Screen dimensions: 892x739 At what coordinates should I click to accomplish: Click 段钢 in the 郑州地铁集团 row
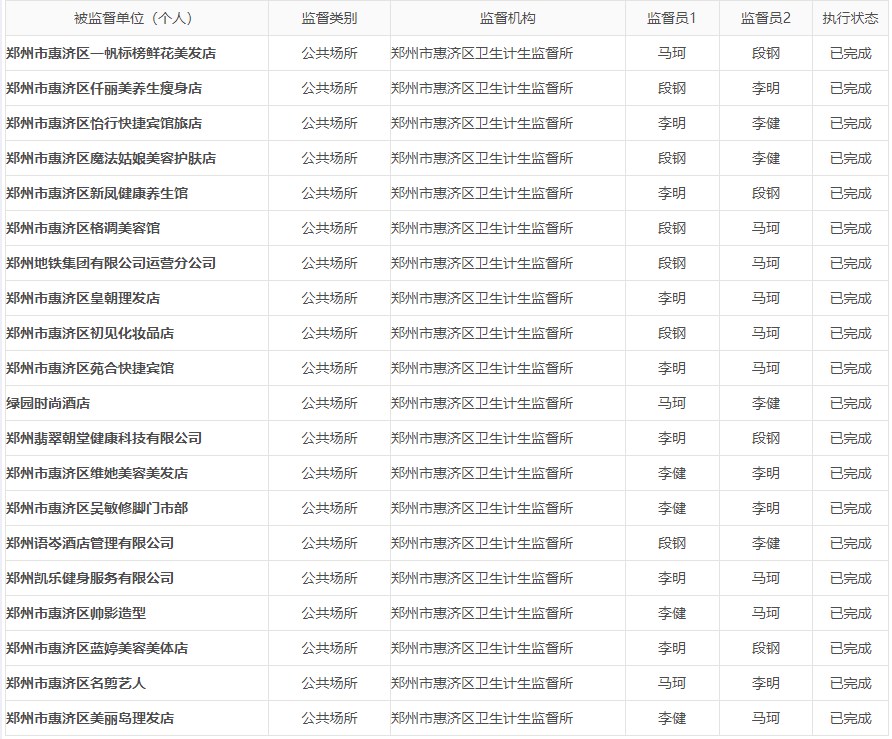click(672, 263)
